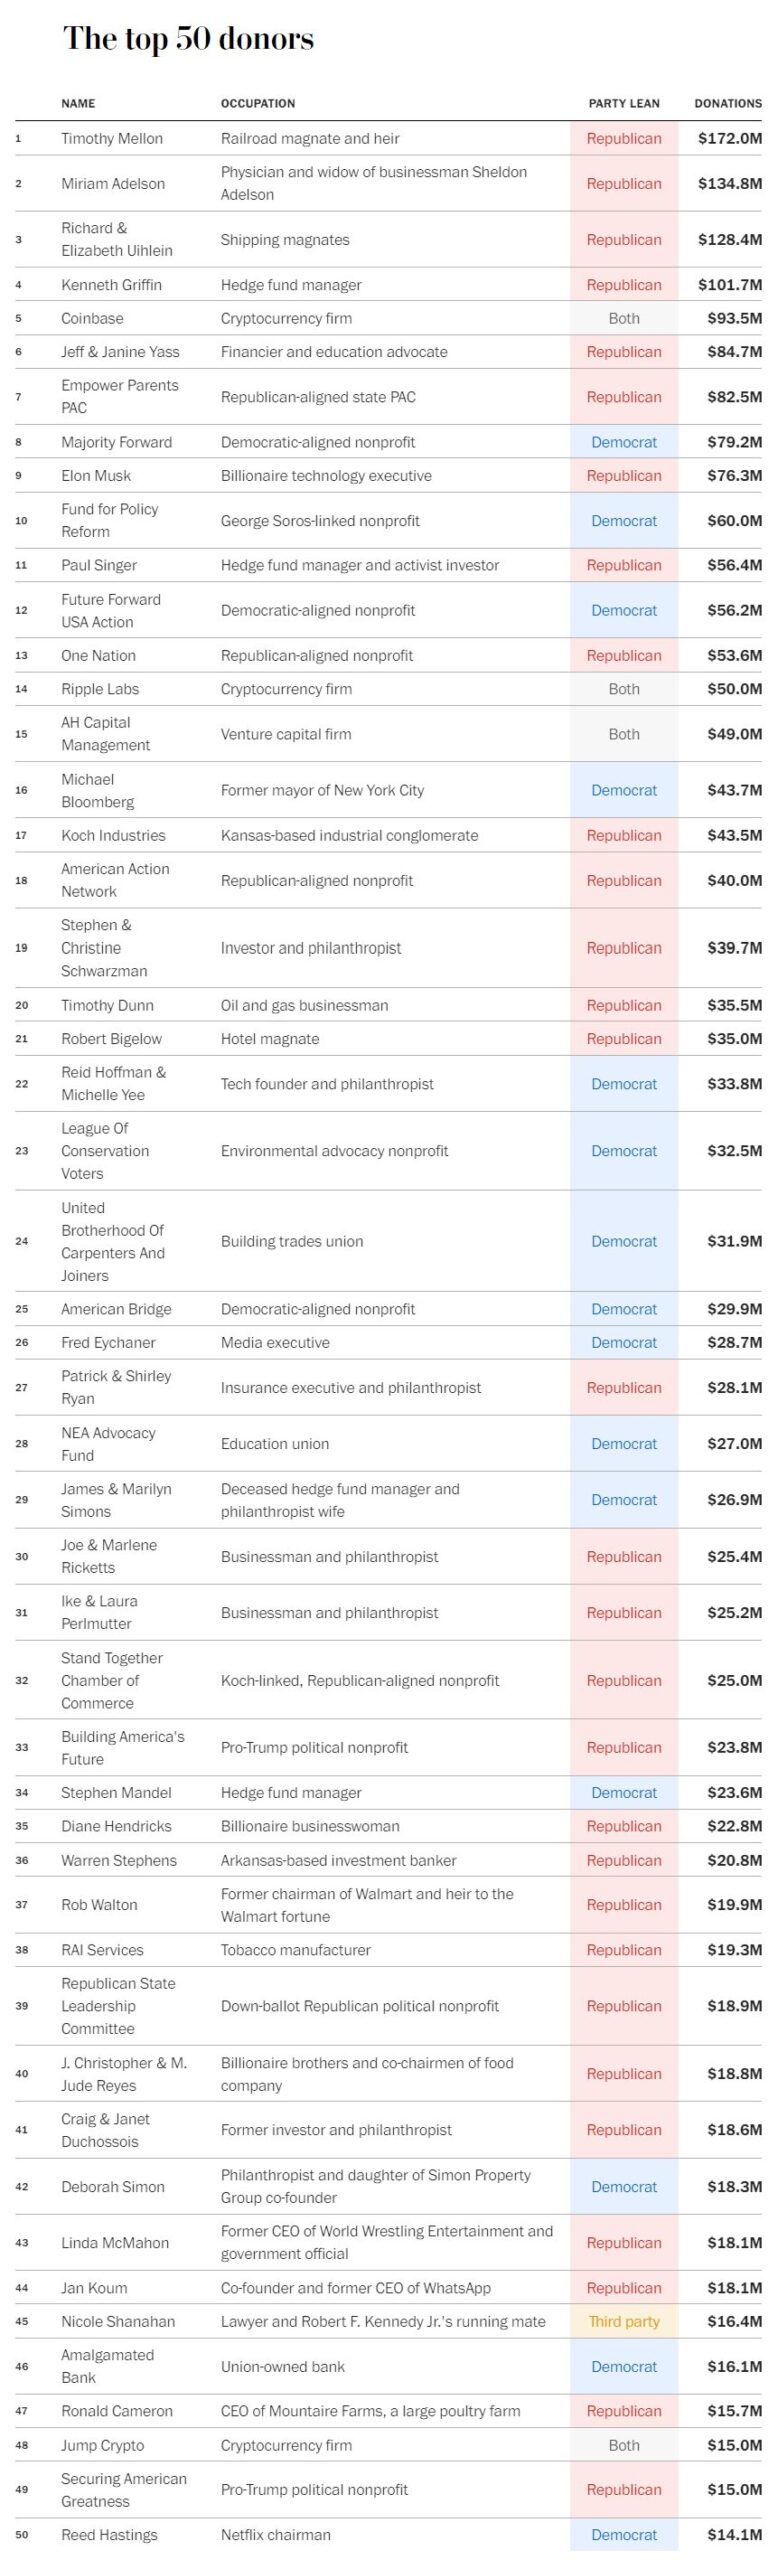Click the OCCUPATION column header

click(x=258, y=103)
